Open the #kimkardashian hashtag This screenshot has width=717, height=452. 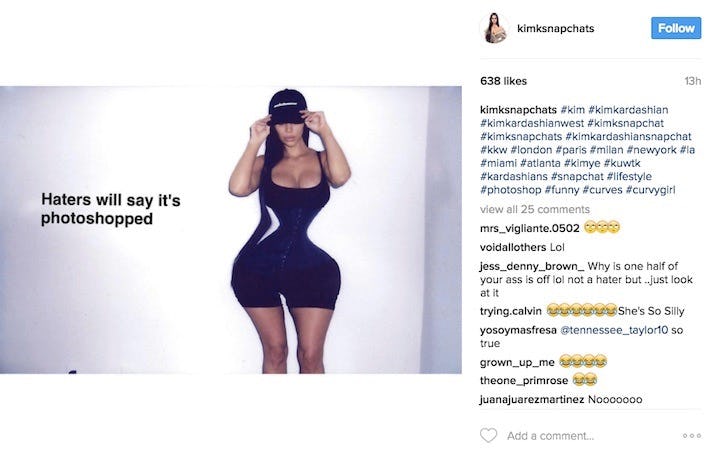628,110
